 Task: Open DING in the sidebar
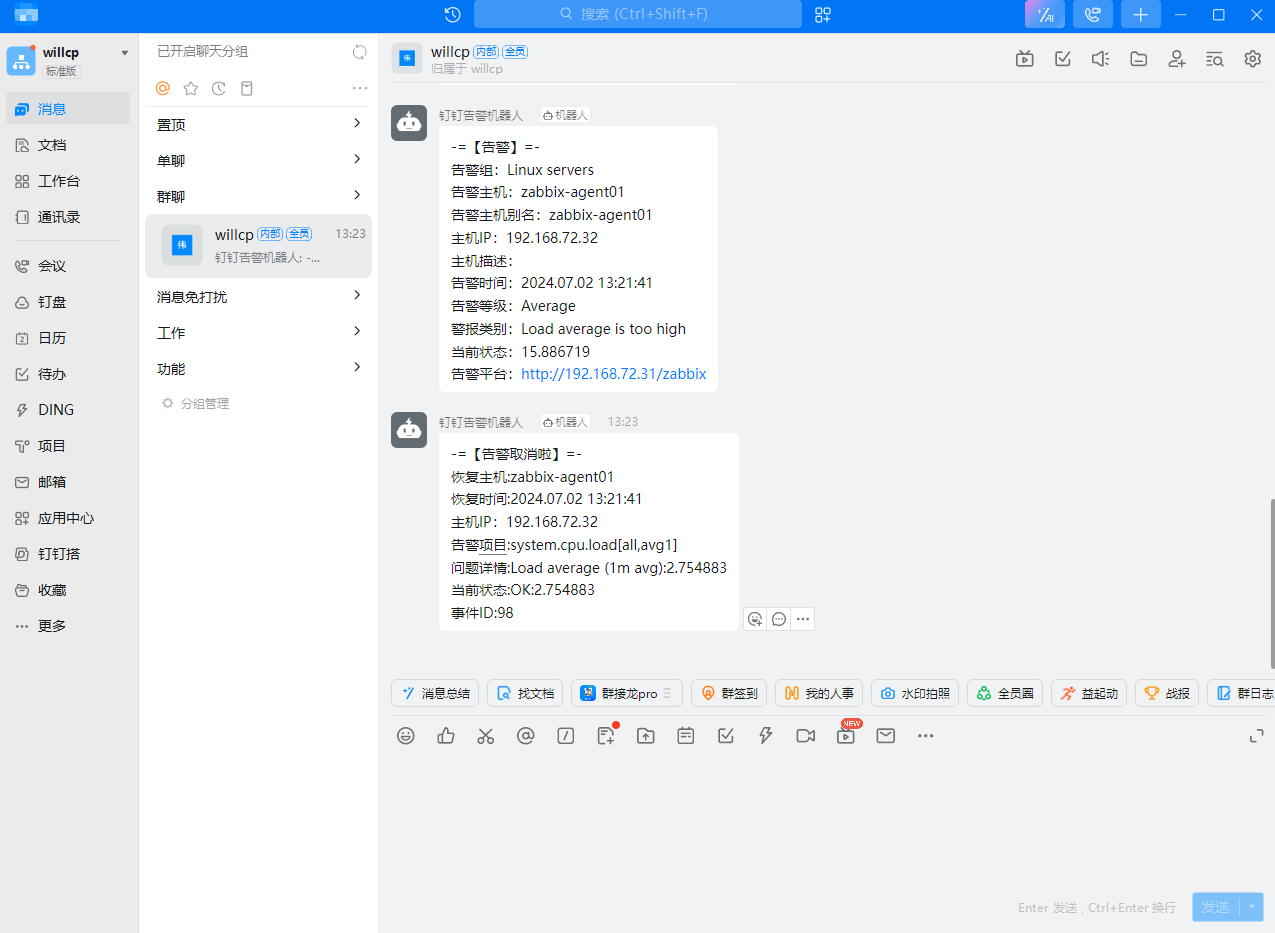coord(68,410)
